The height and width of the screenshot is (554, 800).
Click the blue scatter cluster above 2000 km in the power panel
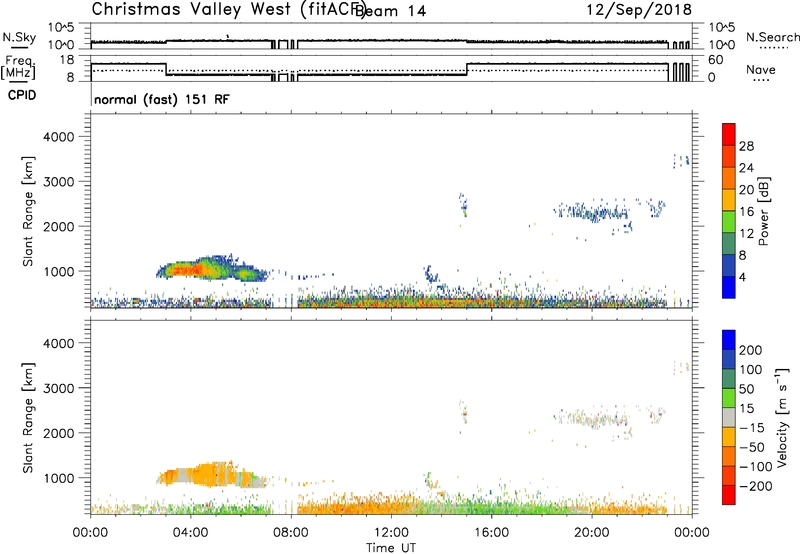(x=593, y=211)
